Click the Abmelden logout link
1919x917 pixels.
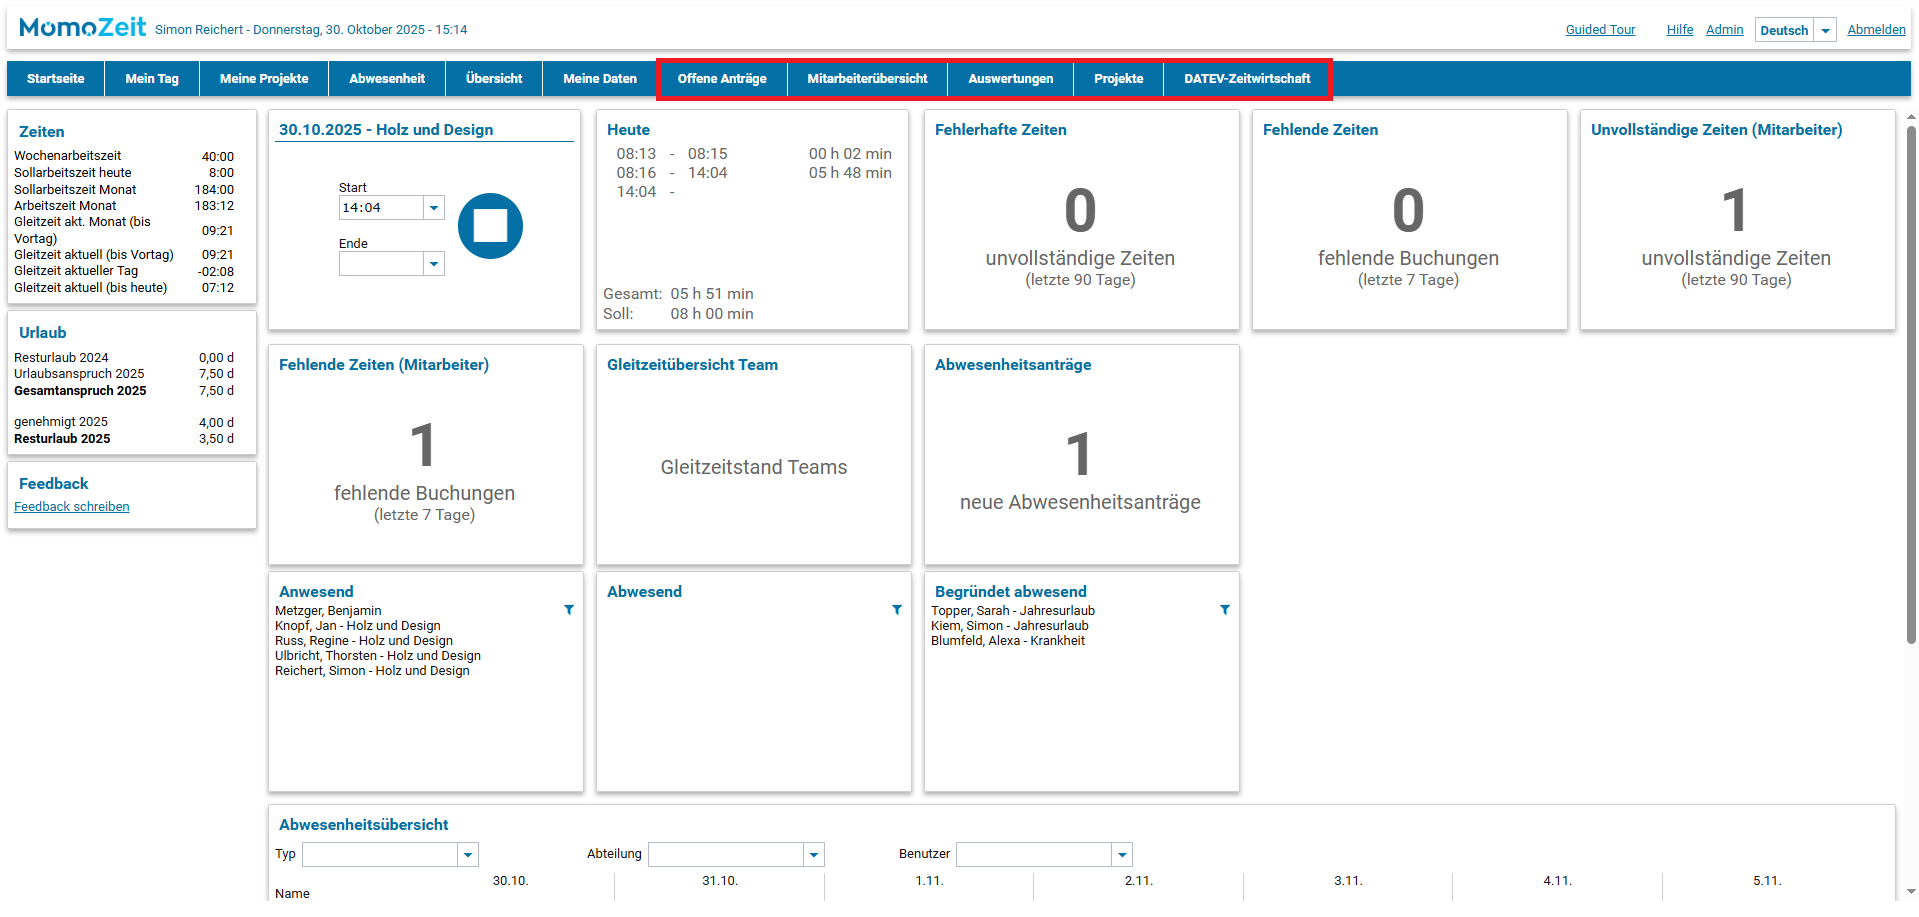tap(1876, 30)
